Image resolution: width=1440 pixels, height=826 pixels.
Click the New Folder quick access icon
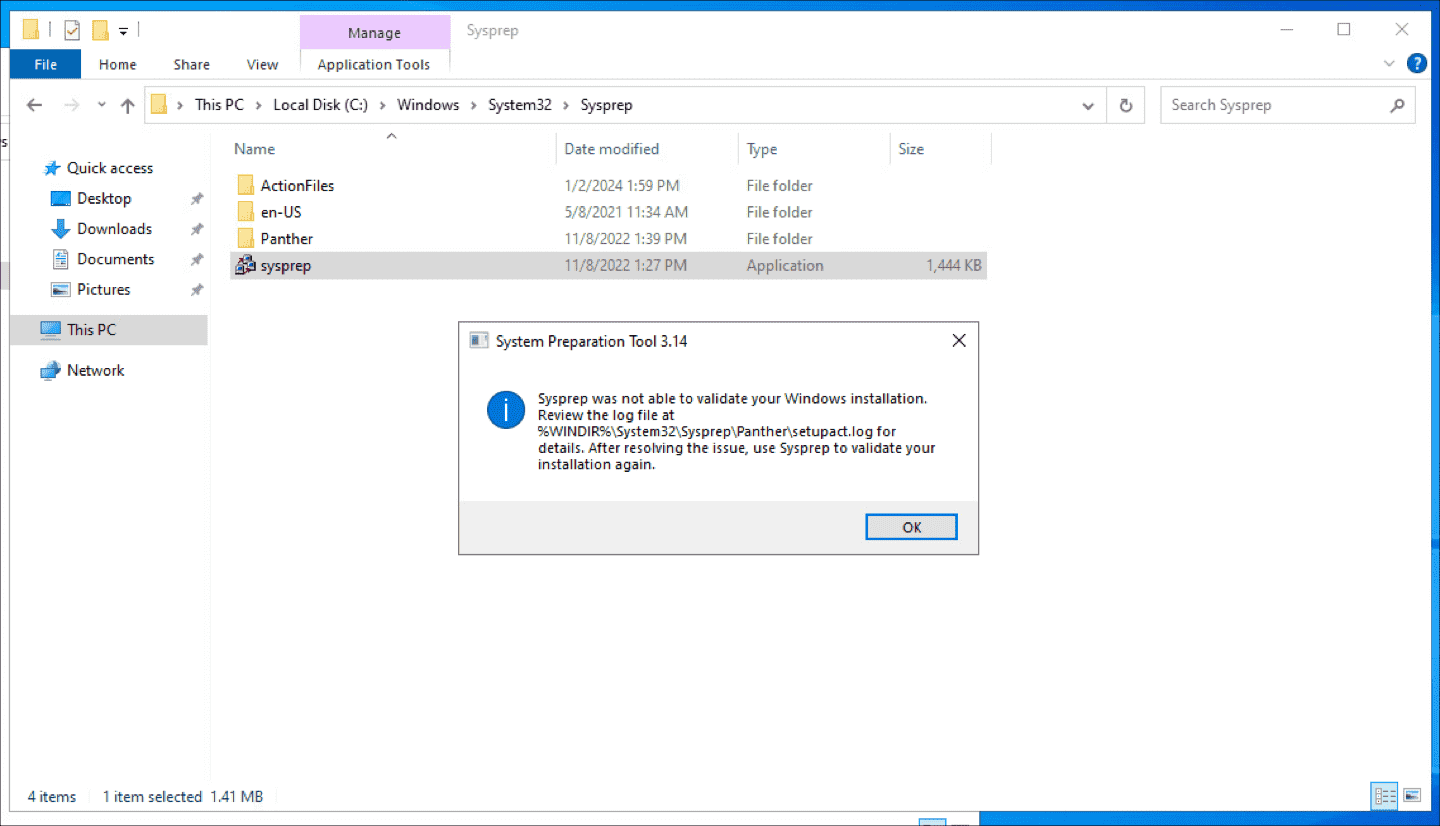click(100, 30)
